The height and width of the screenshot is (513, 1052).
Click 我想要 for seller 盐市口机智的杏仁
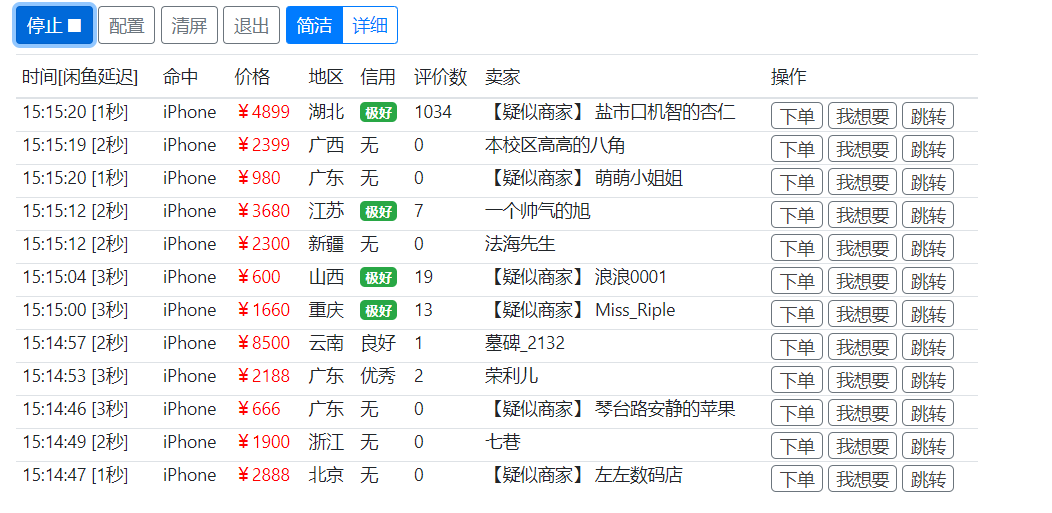click(x=862, y=116)
